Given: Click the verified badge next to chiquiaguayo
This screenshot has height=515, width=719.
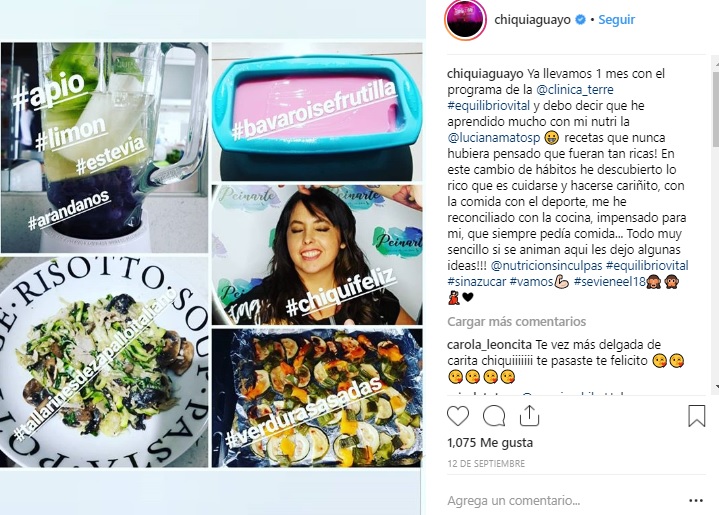Looking at the screenshot, I should point(580,20).
